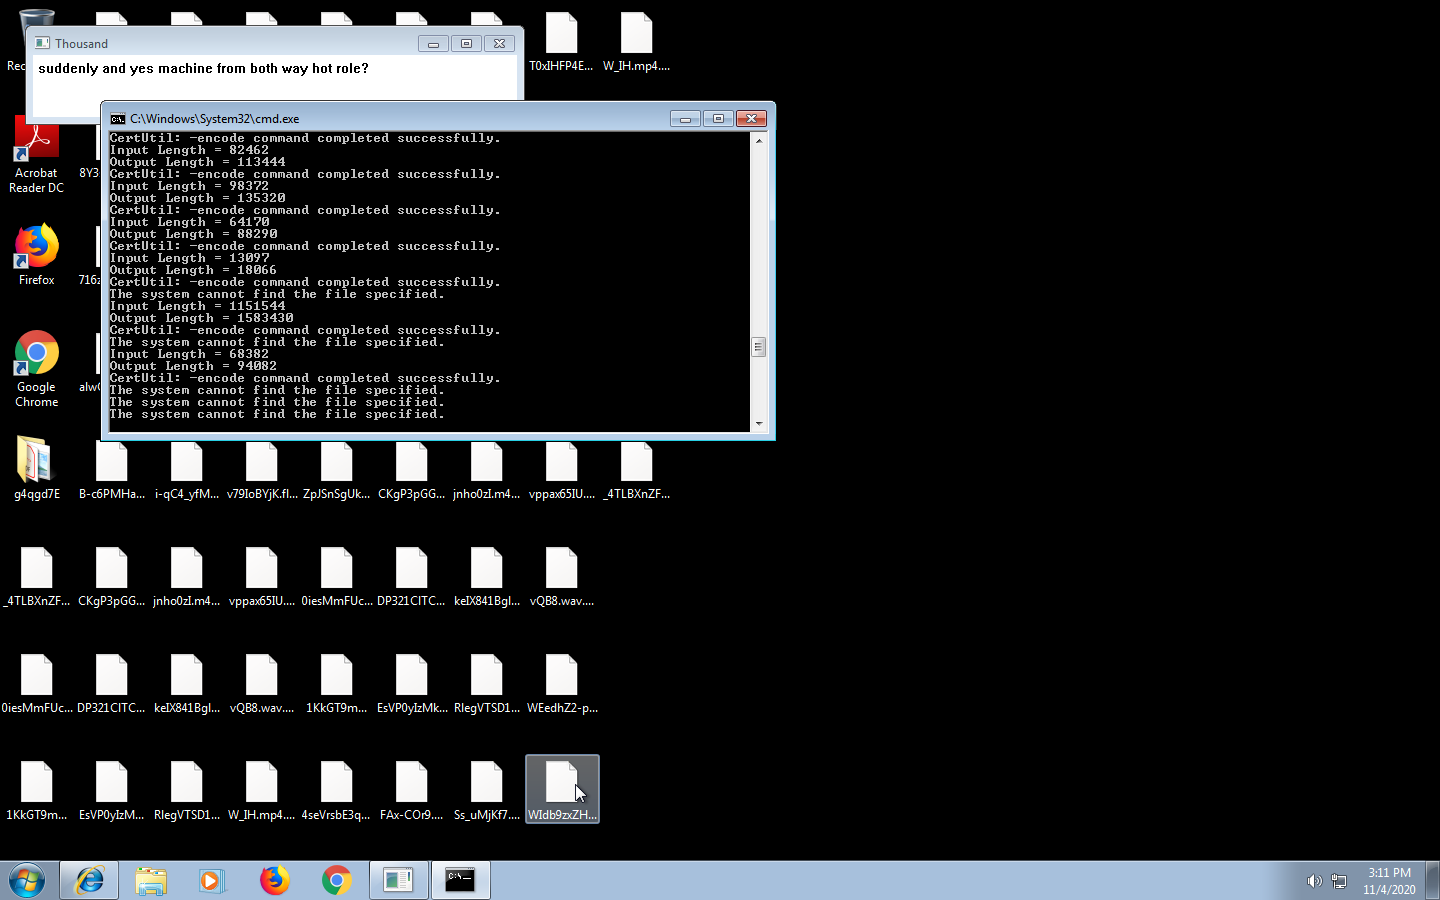
Task: Click the line 'Input Length = 68382'
Action: tap(189, 355)
